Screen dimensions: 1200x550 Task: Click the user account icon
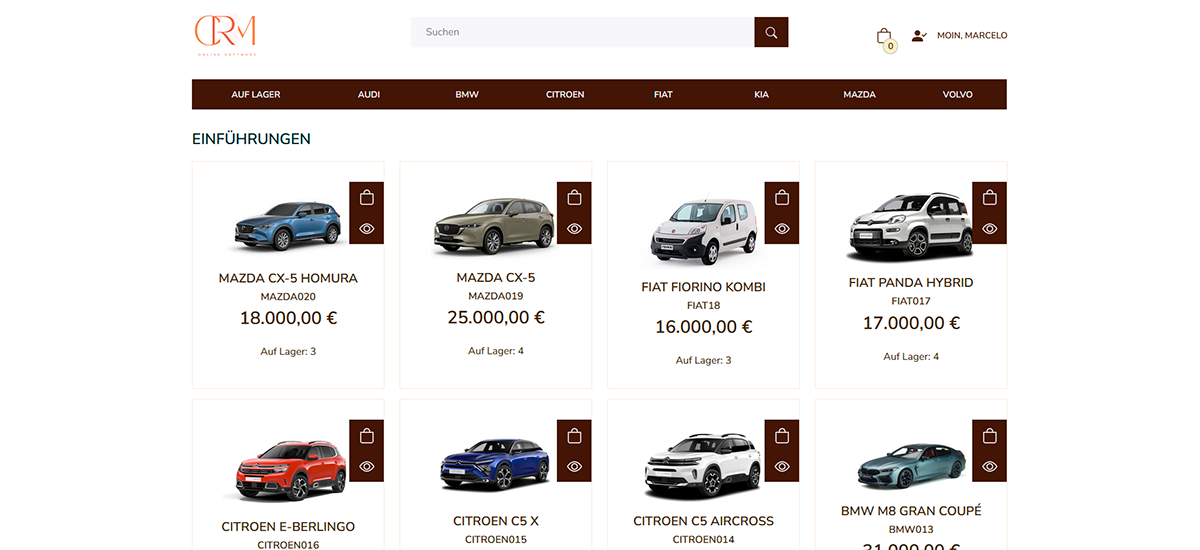[919, 36]
